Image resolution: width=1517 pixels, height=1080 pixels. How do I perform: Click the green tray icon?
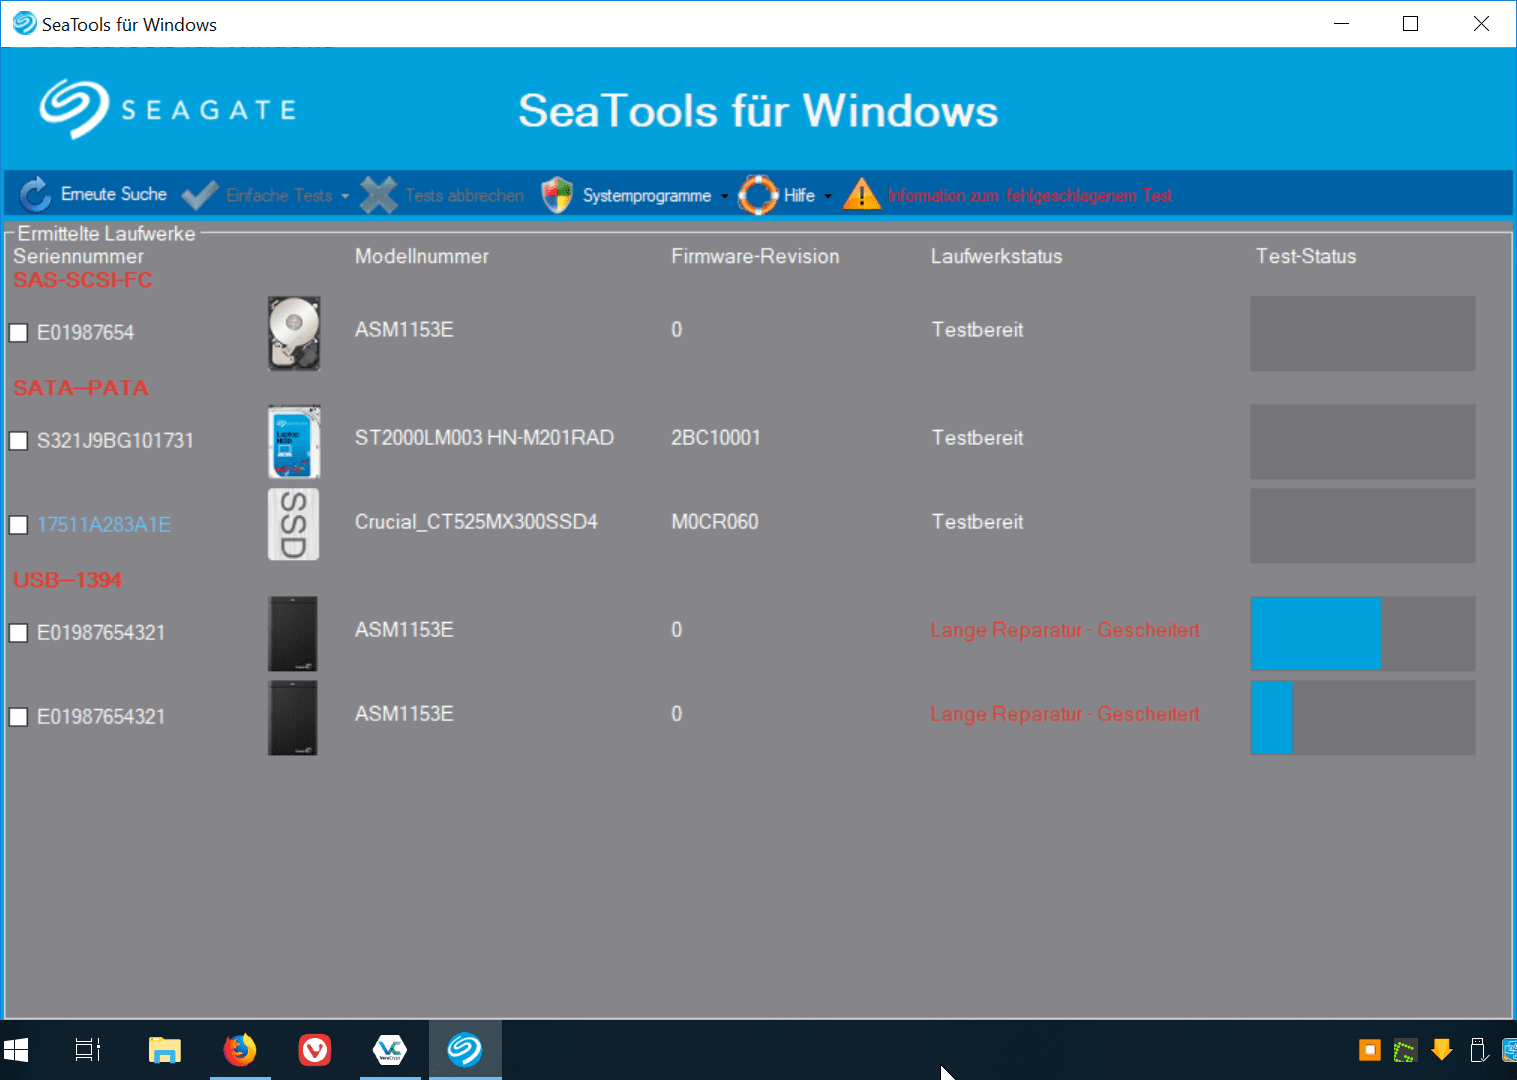tap(1405, 1050)
